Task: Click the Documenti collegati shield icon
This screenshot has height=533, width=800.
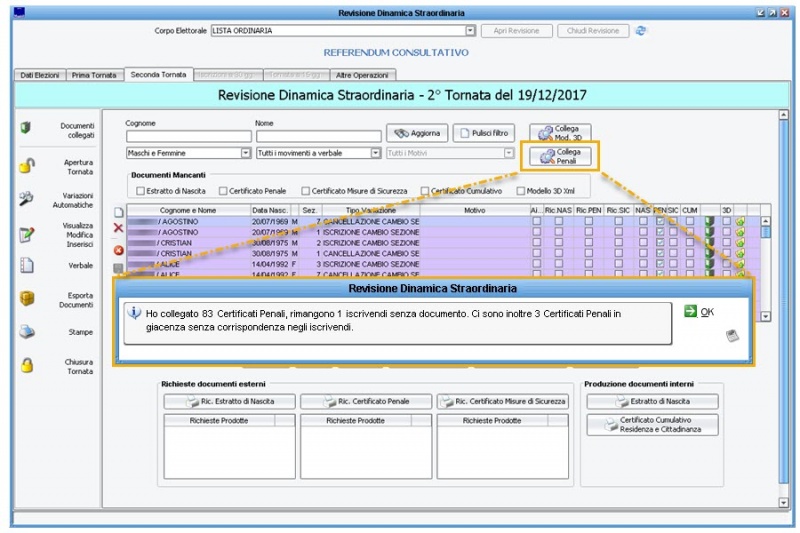Action: pos(27,128)
